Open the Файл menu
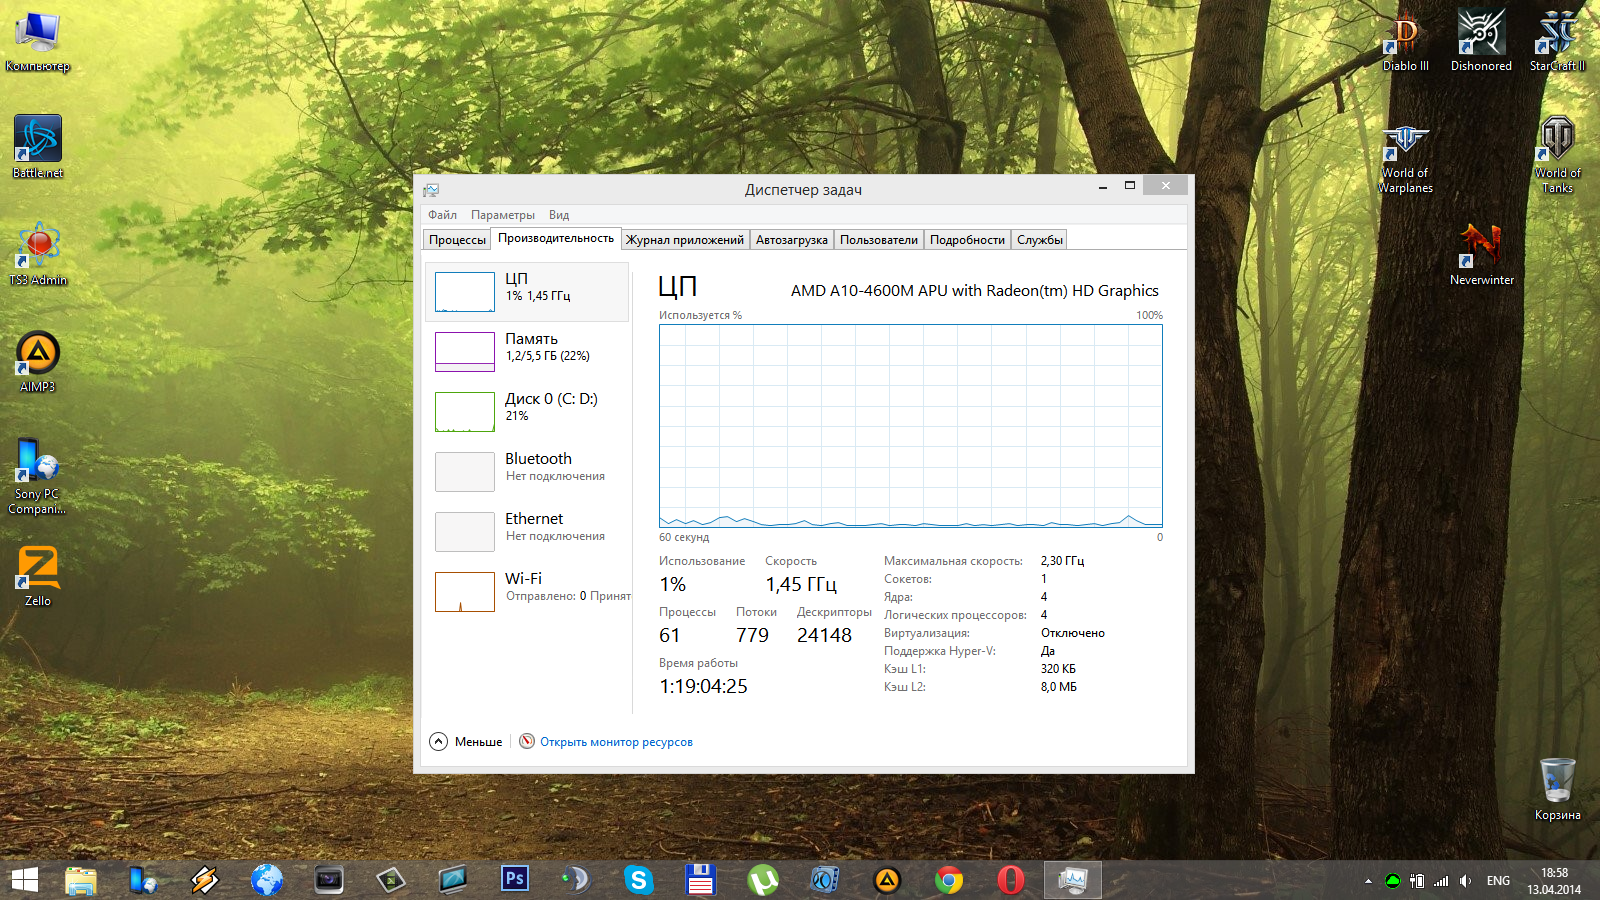This screenshot has width=1600, height=900. 442,215
